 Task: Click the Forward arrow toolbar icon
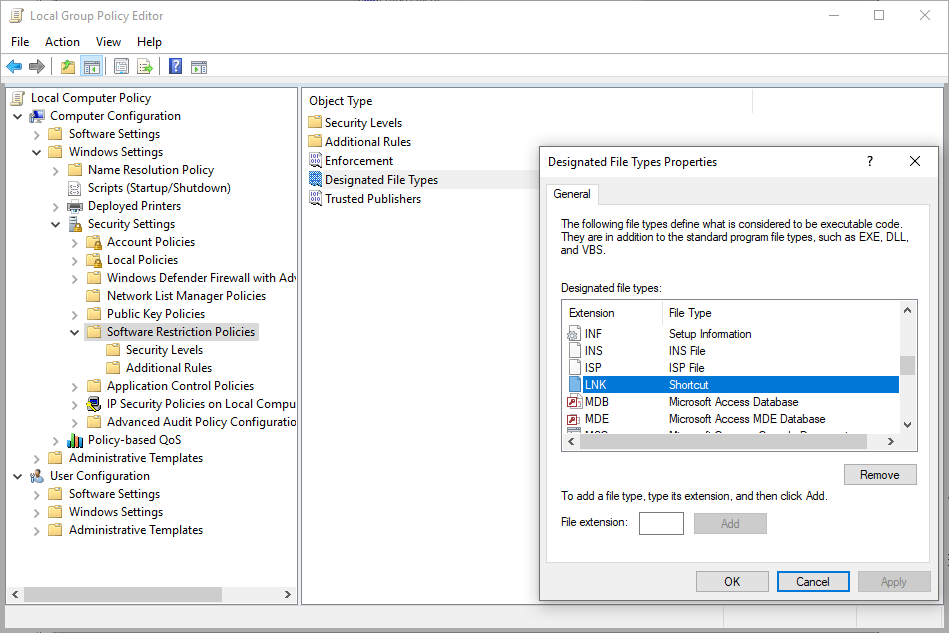37,67
